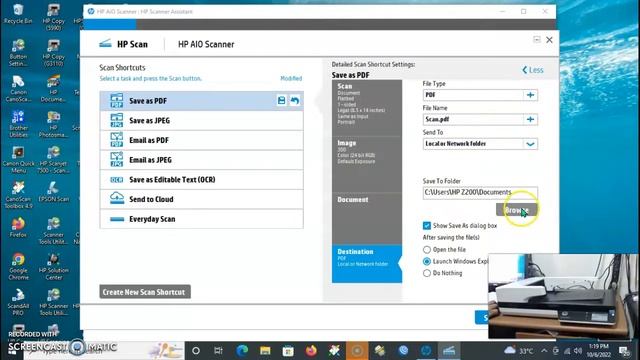Click the taskbar clock showing 1:19 PM
640x360 pixels.
[x=598, y=351]
